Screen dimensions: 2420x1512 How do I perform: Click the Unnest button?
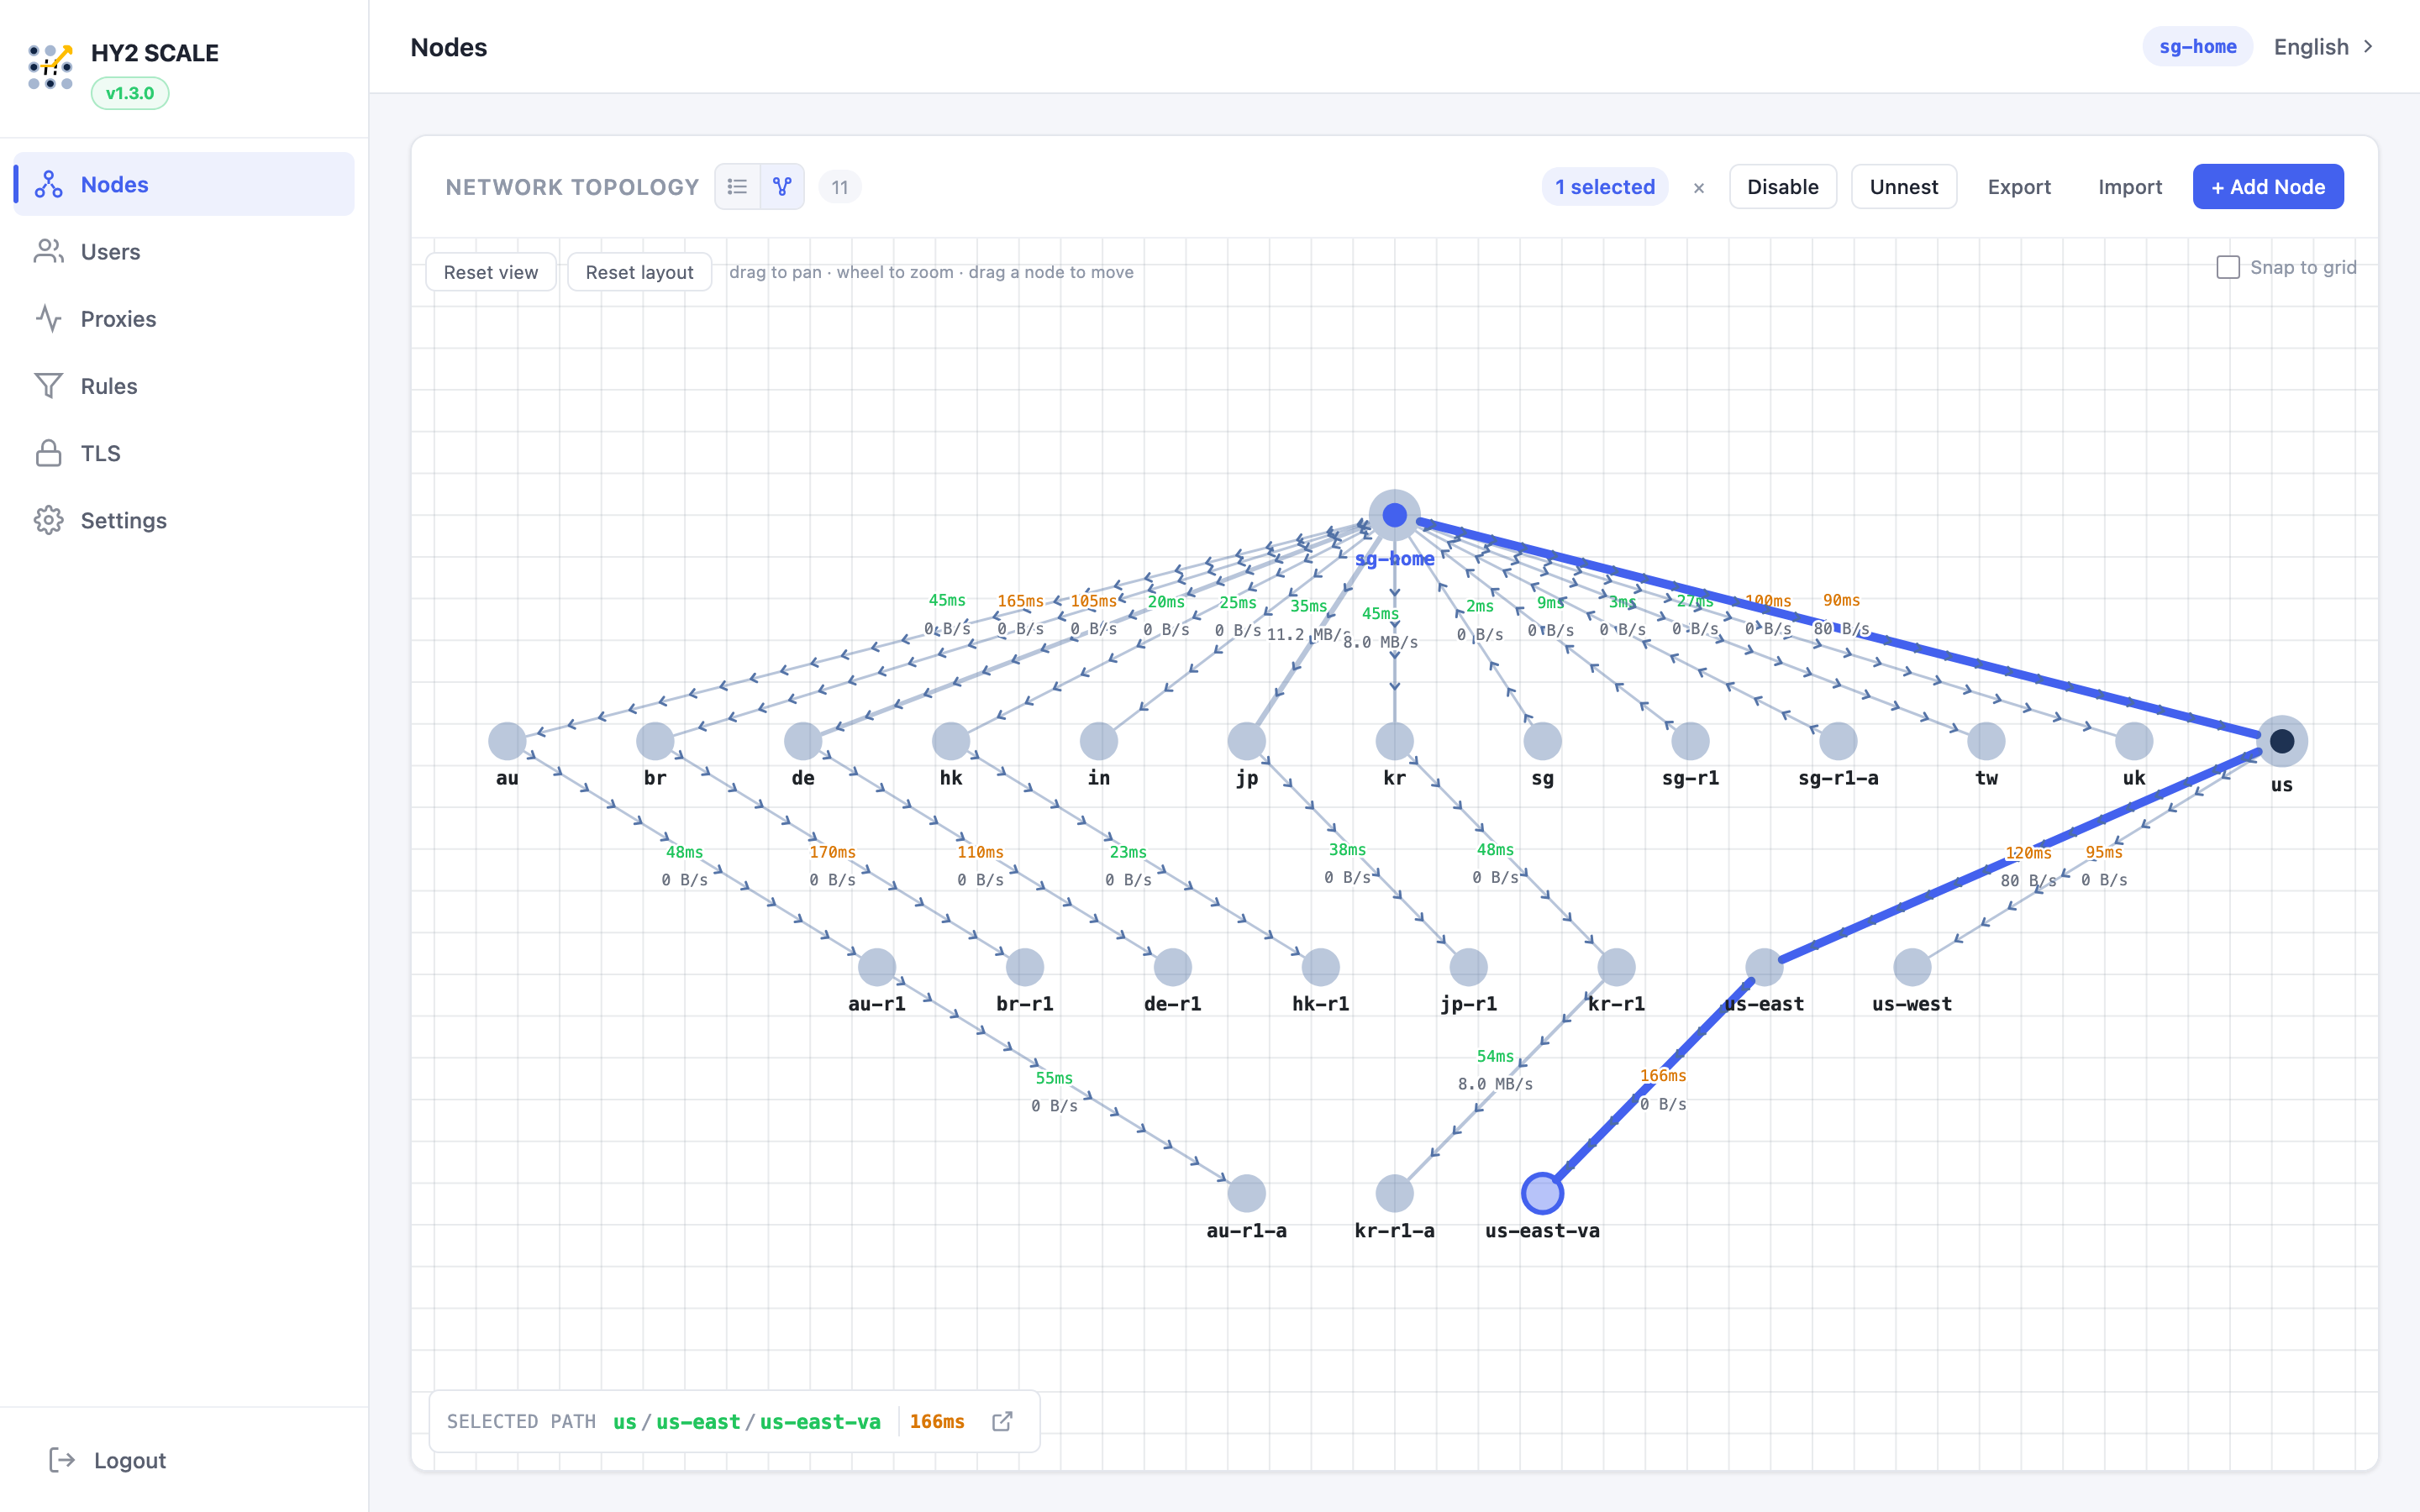[x=1903, y=187]
